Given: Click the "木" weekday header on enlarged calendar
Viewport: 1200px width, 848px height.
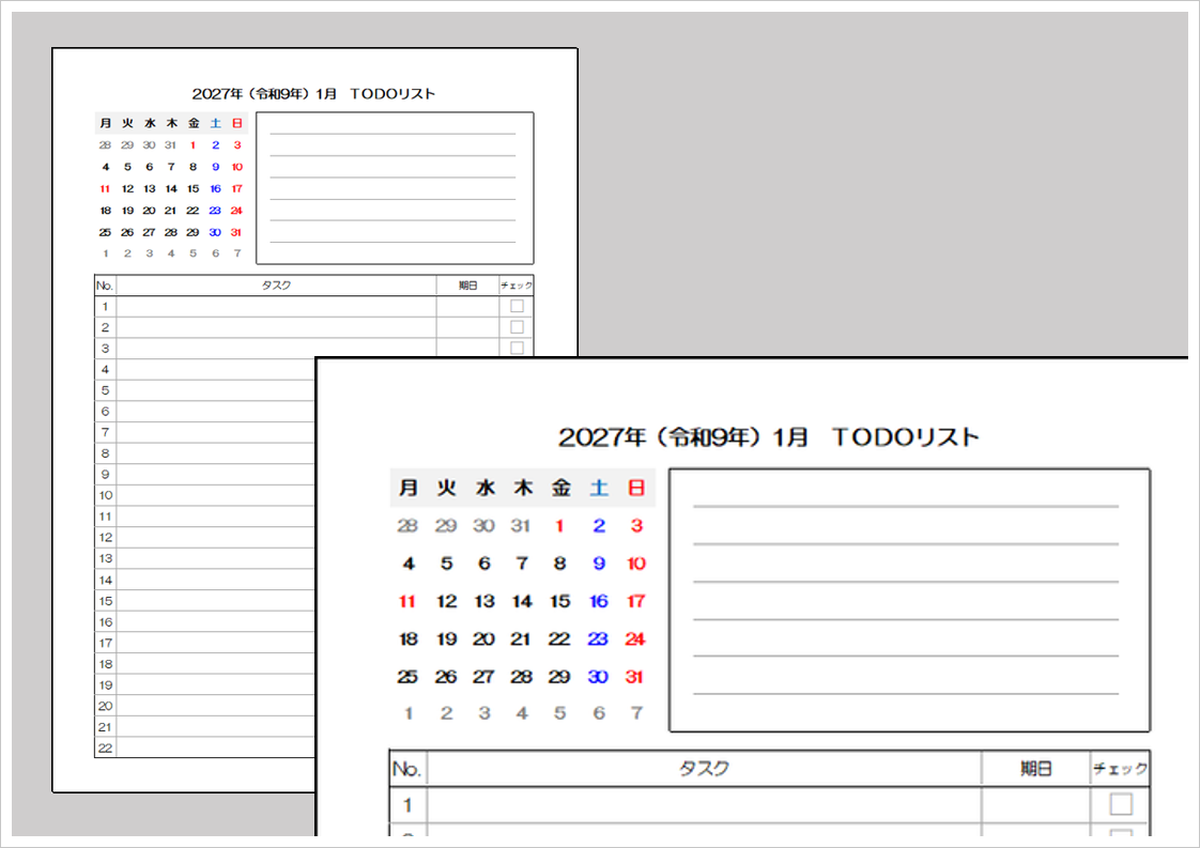Looking at the screenshot, I should [x=522, y=488].
